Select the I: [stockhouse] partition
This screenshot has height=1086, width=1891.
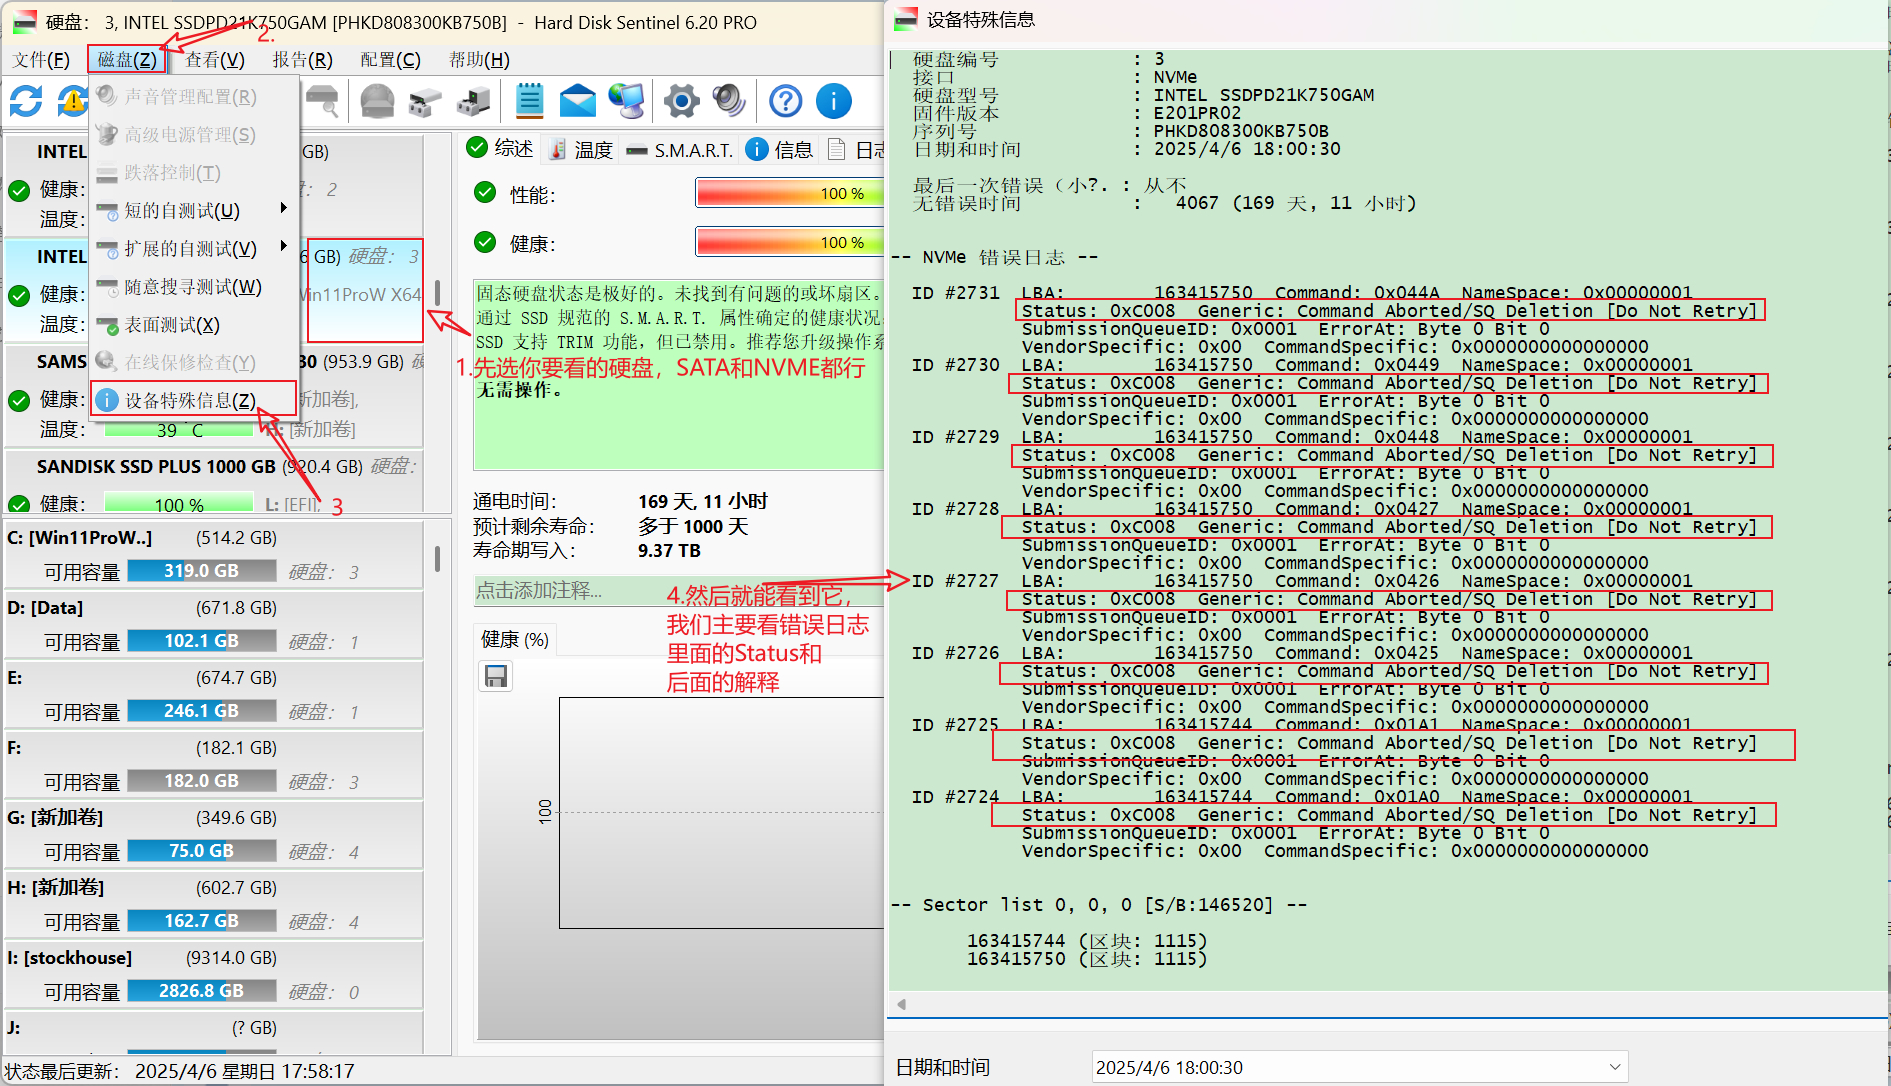tap(214, 975)
